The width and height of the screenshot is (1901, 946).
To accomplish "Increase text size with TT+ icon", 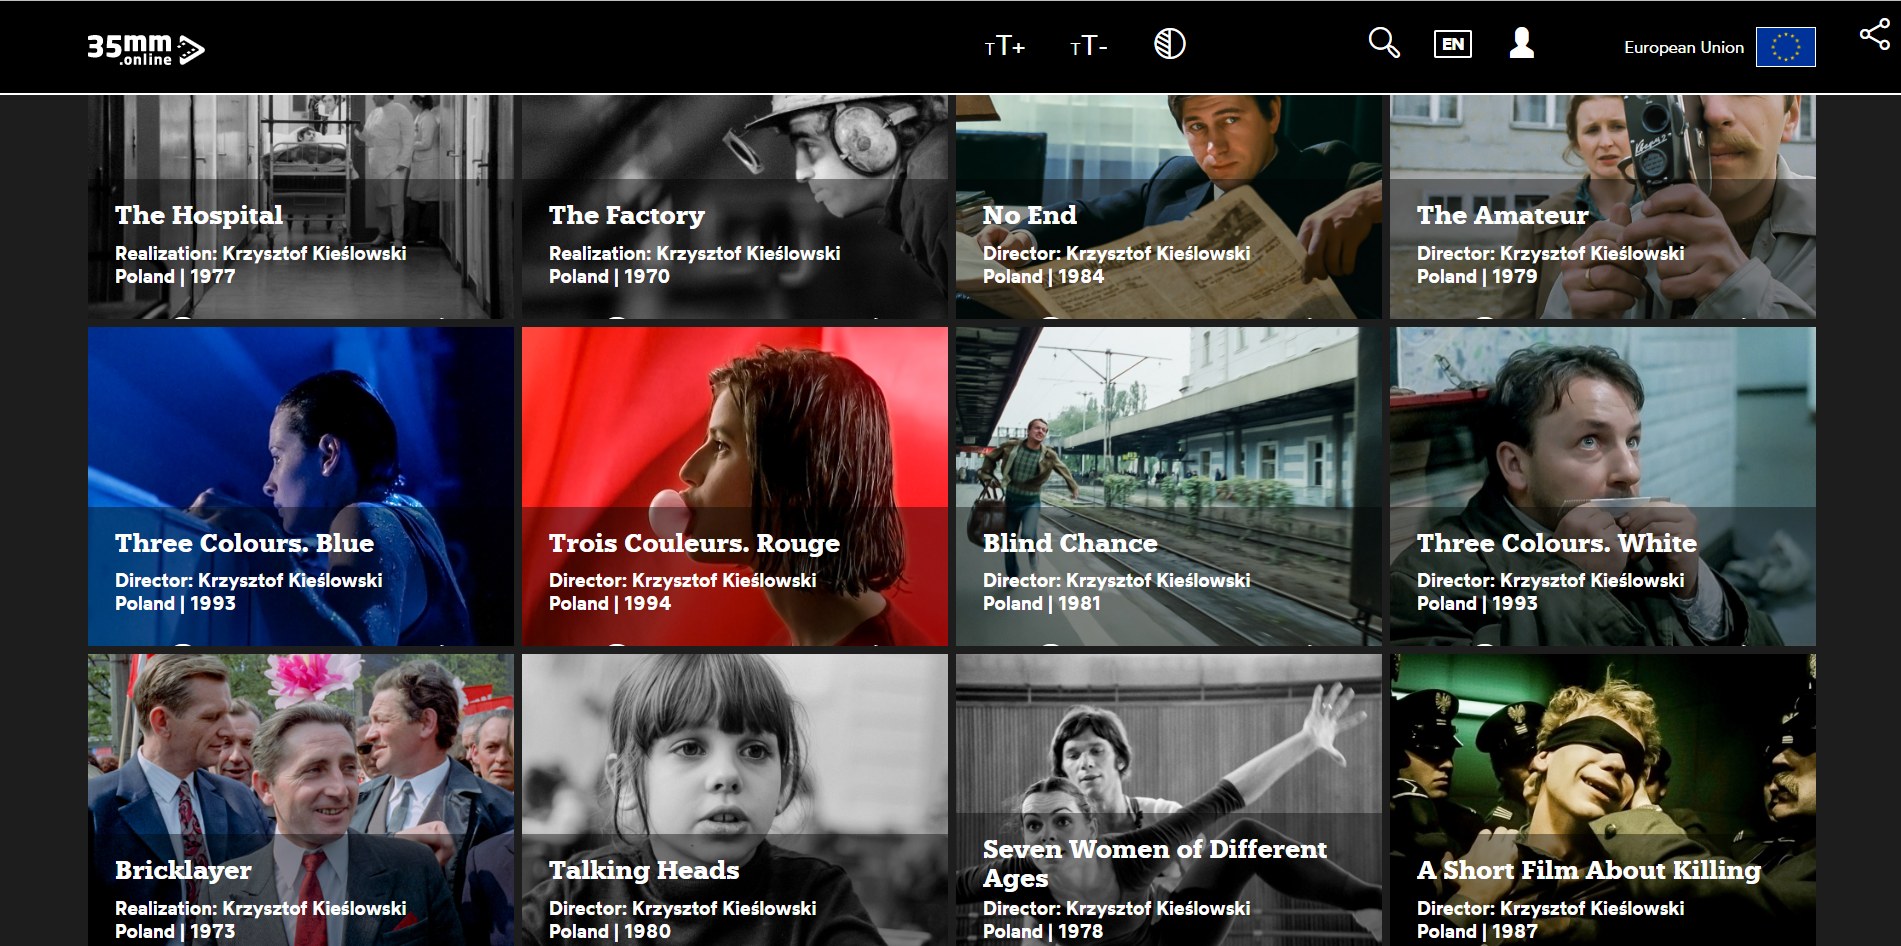I will point(1005,46).
